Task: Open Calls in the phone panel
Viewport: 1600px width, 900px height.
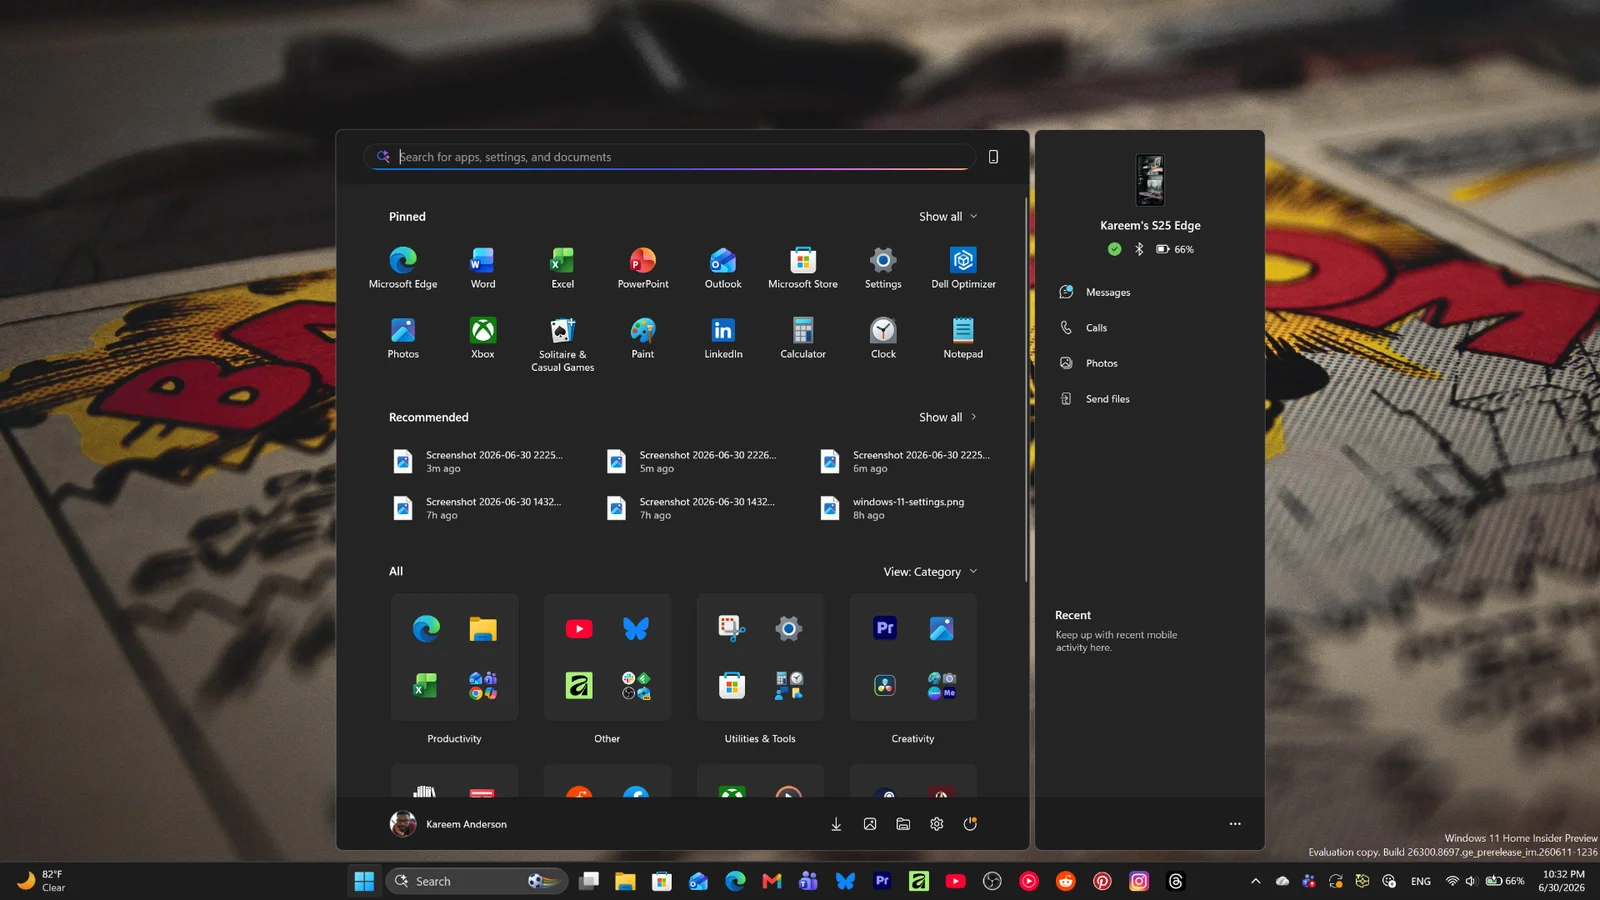Action: (x=1083, y=328)
